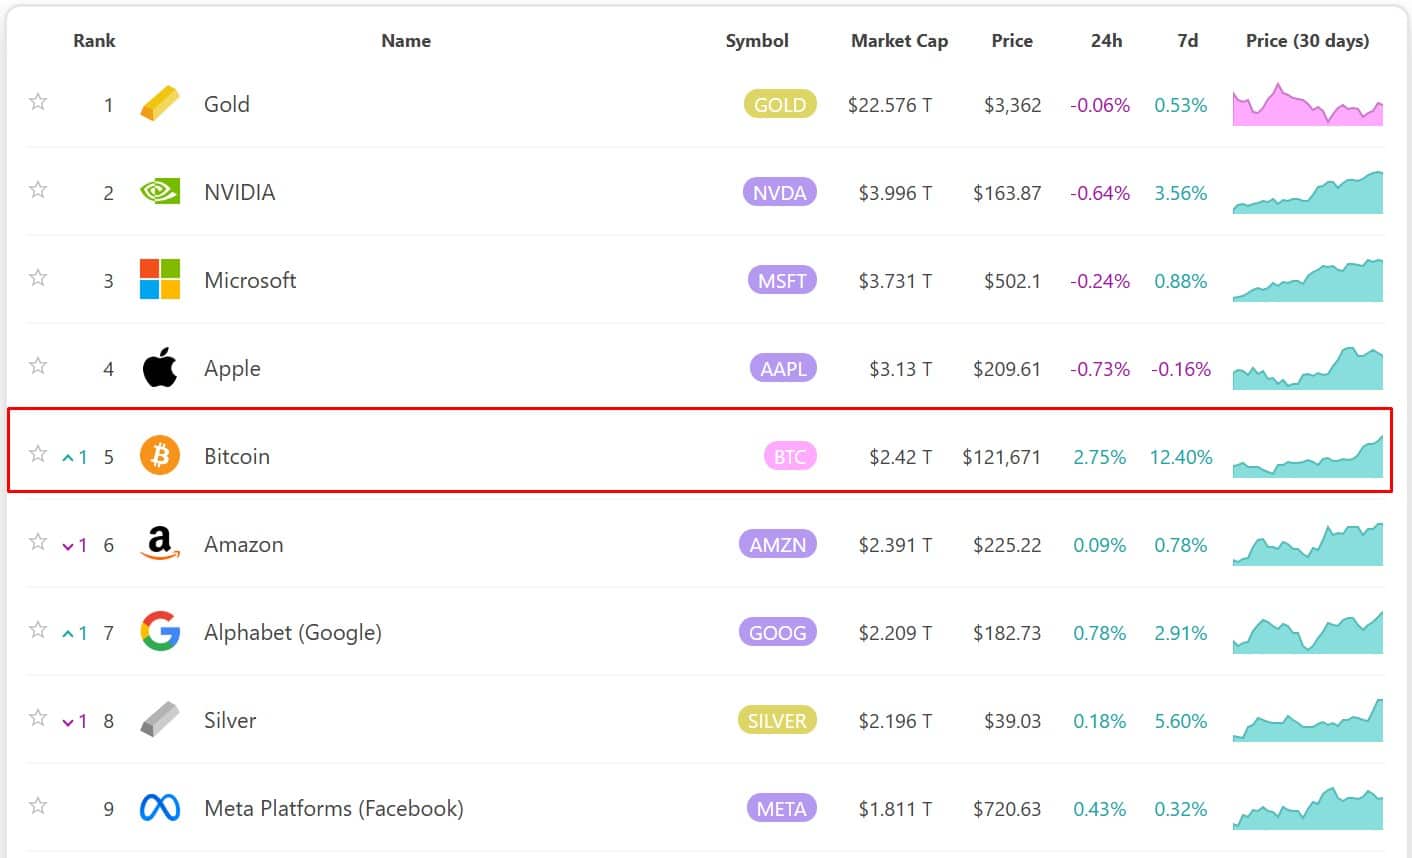Open the Apple asset link

point(232,368)
